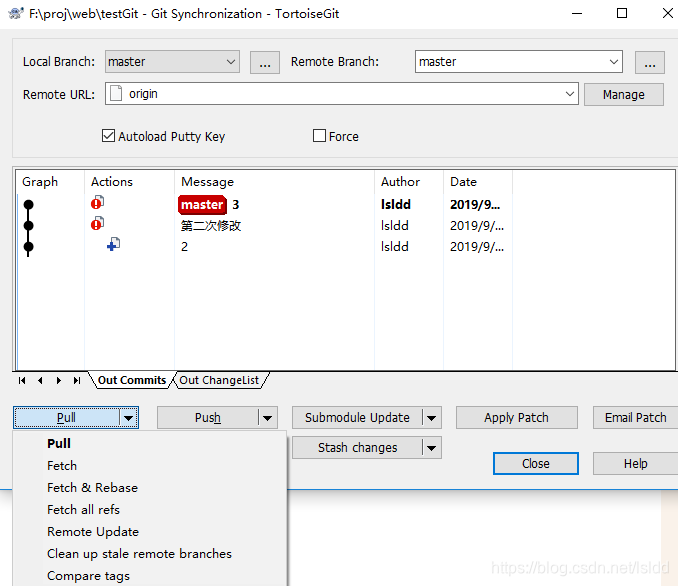This screenshot has width=678, height=586.
Task: Click the Close button
Action: click(x=536, y=464)
